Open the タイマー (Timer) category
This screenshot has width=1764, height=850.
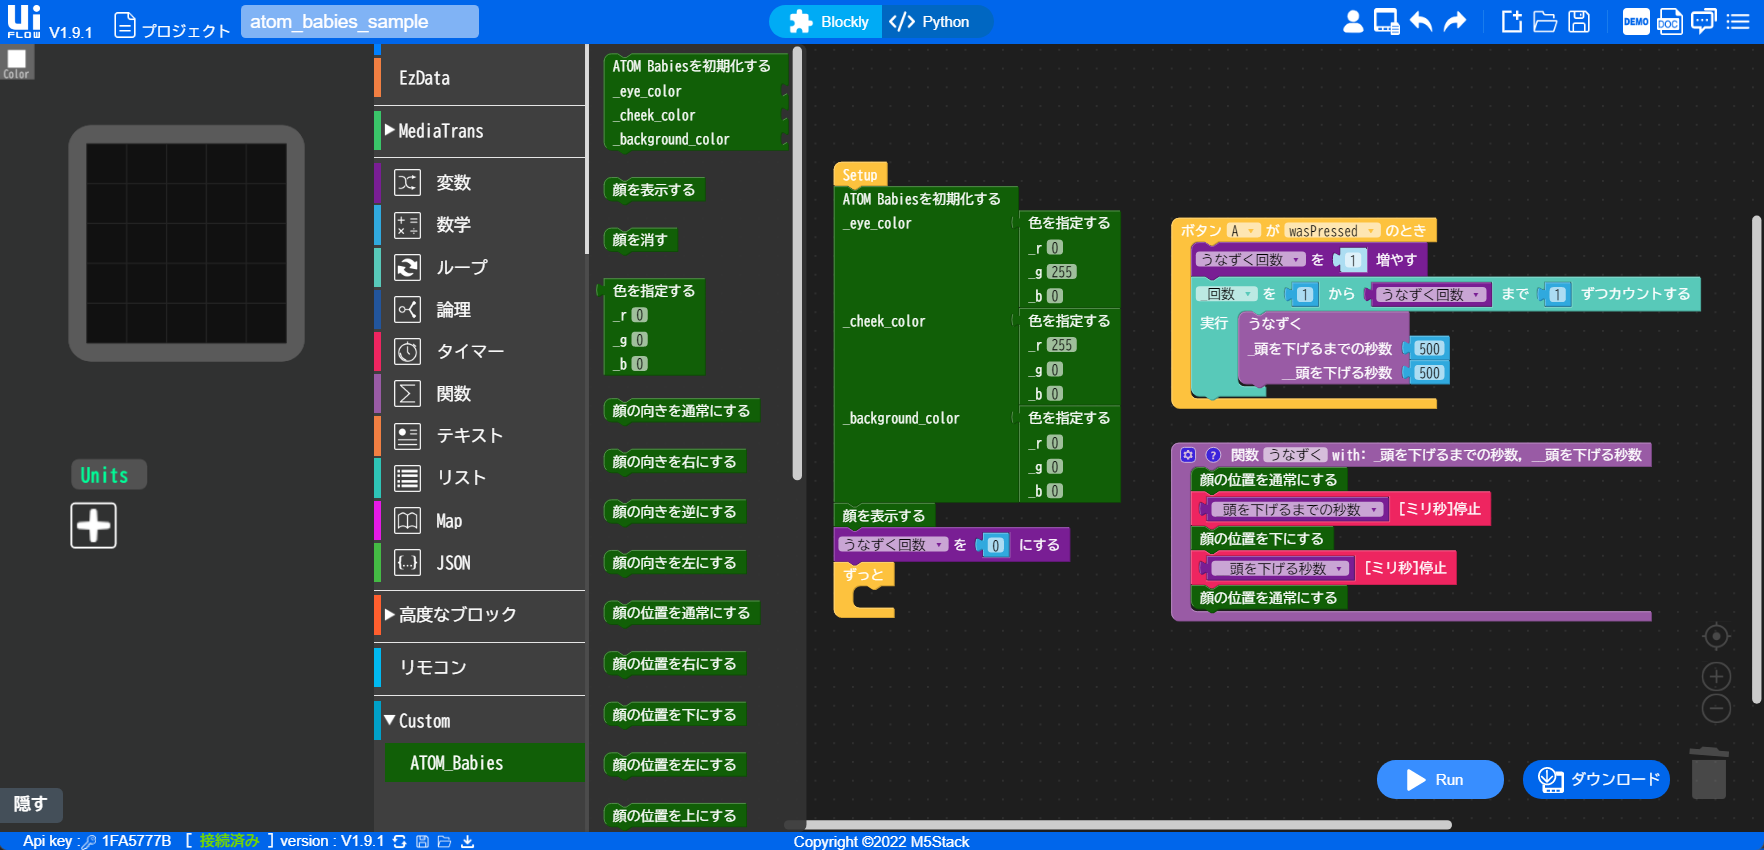pos(480,352)
